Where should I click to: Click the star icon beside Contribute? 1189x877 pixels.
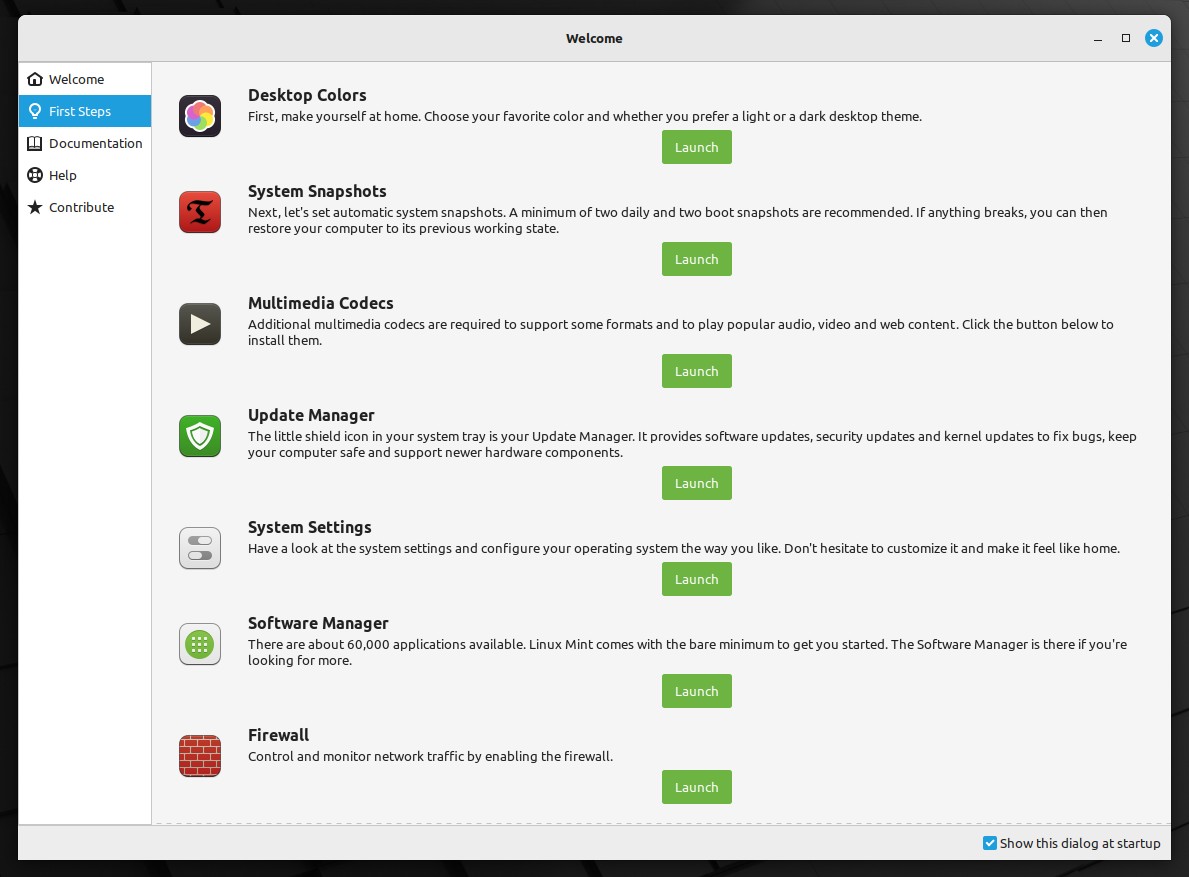tap(35, 207)
